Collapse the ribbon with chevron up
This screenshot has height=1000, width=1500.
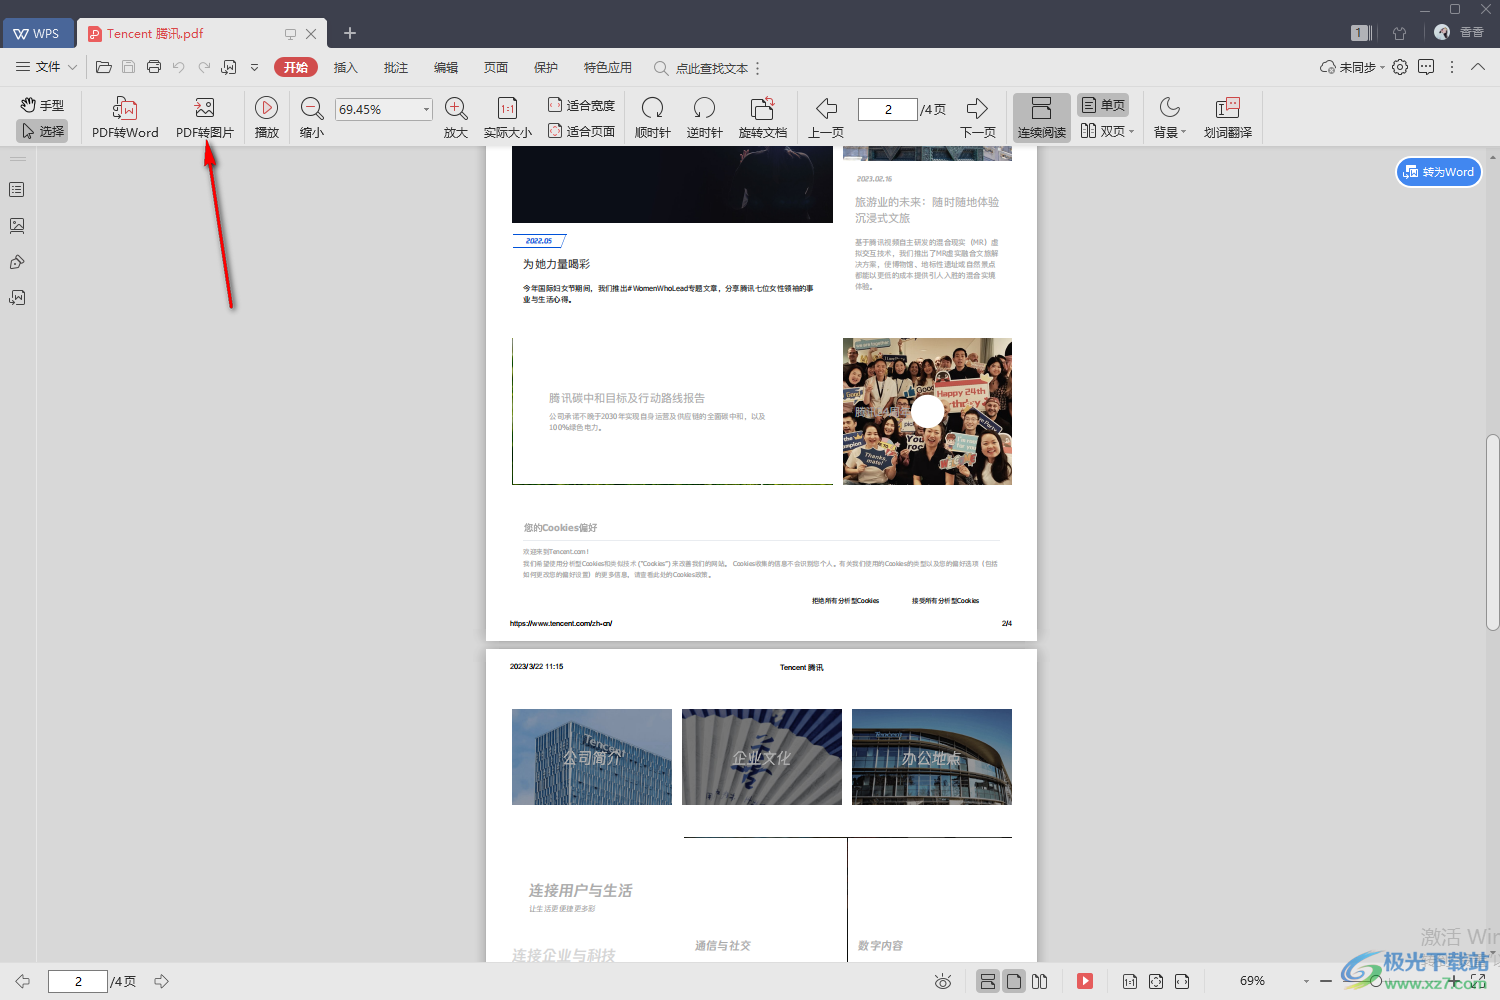coord(1478,67)
